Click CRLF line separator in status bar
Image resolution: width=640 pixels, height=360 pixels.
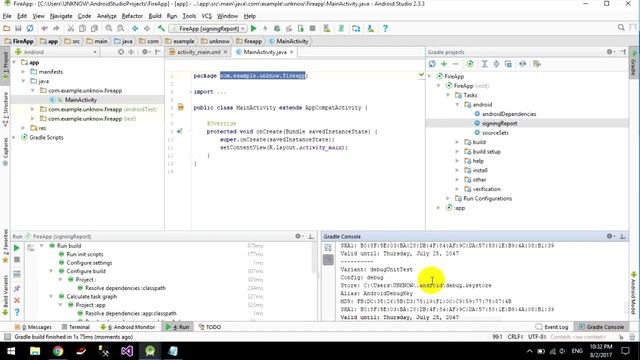tap(515, 337)
